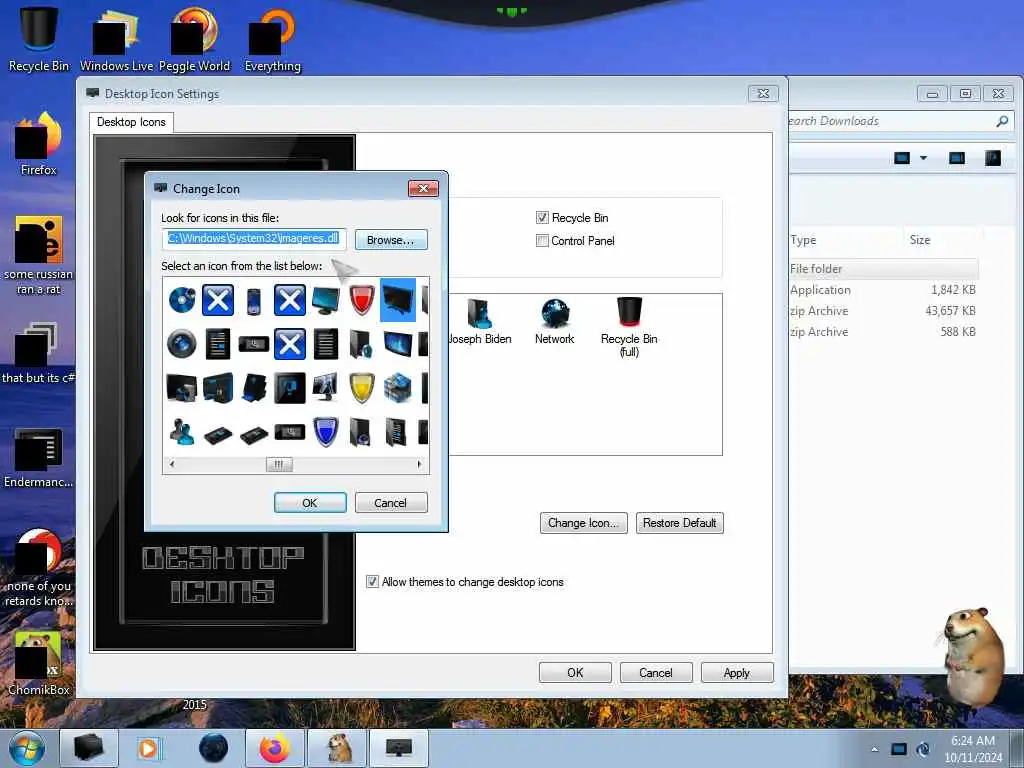
Task: Click the hamster mascot on the desktop
Action: (x=972, y=656)
